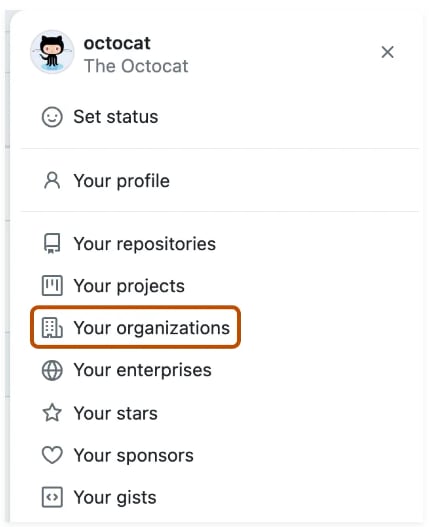Select Your projects menu item
The image size is (434, 527).
point(129,286)
